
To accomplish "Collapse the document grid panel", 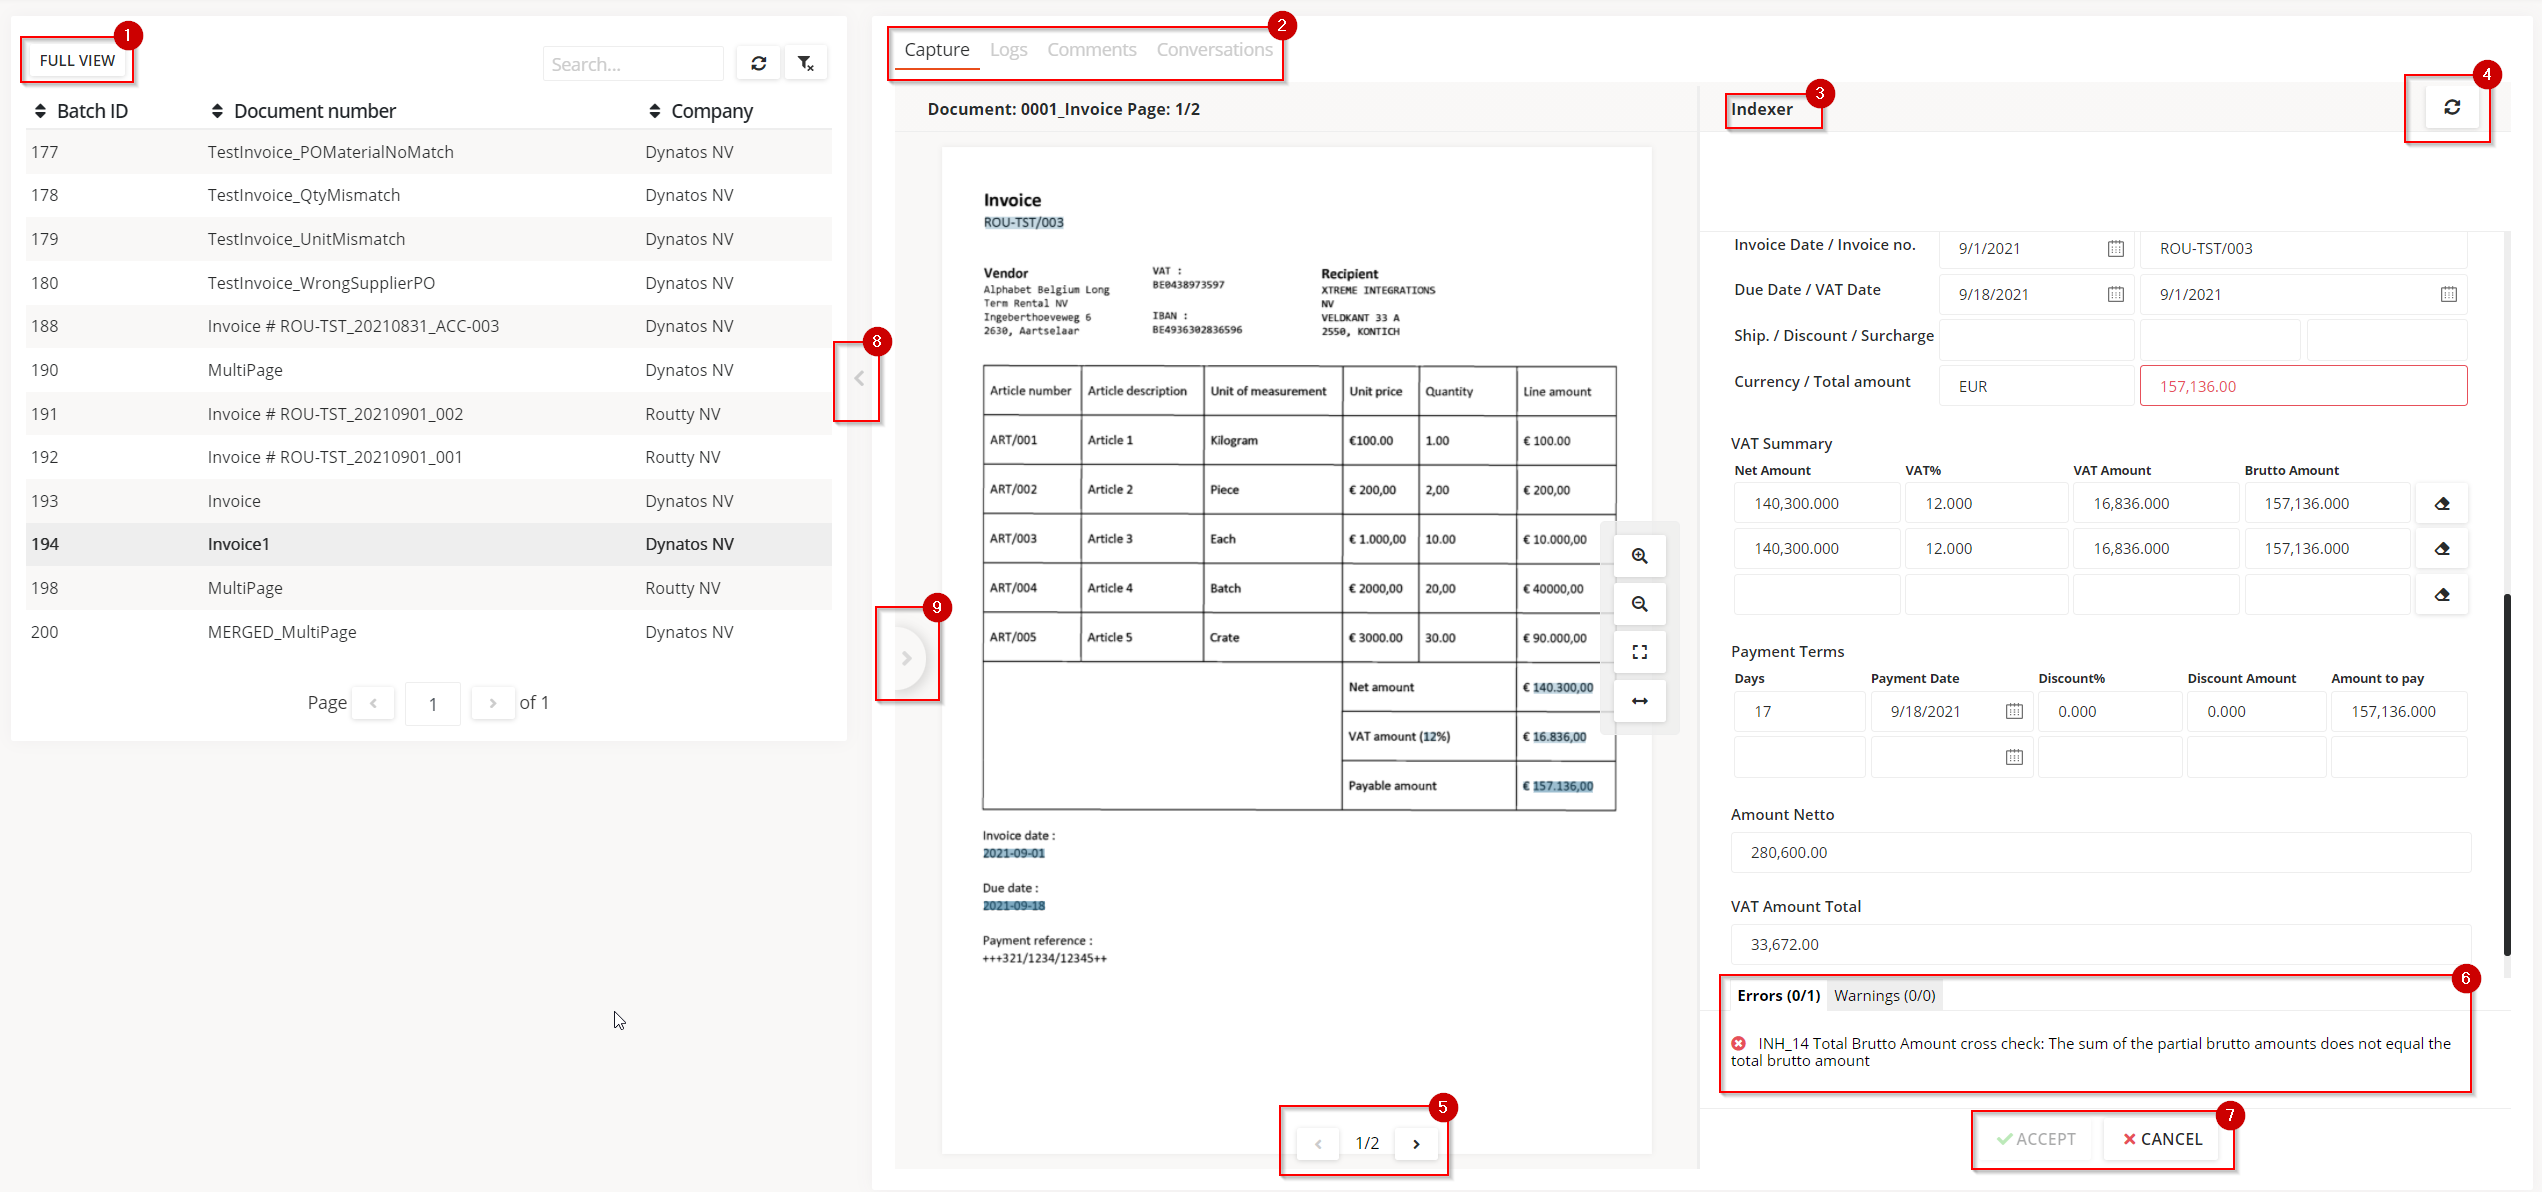I will 857,378.
